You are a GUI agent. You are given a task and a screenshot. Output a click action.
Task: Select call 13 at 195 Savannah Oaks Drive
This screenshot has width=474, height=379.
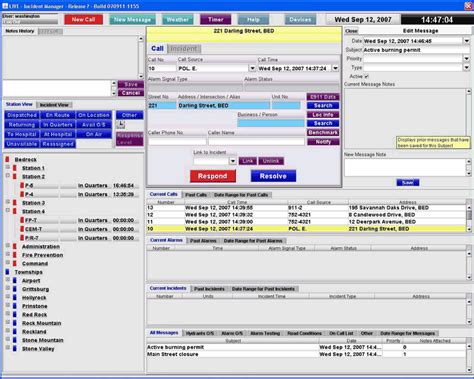(x=306, y=208)
